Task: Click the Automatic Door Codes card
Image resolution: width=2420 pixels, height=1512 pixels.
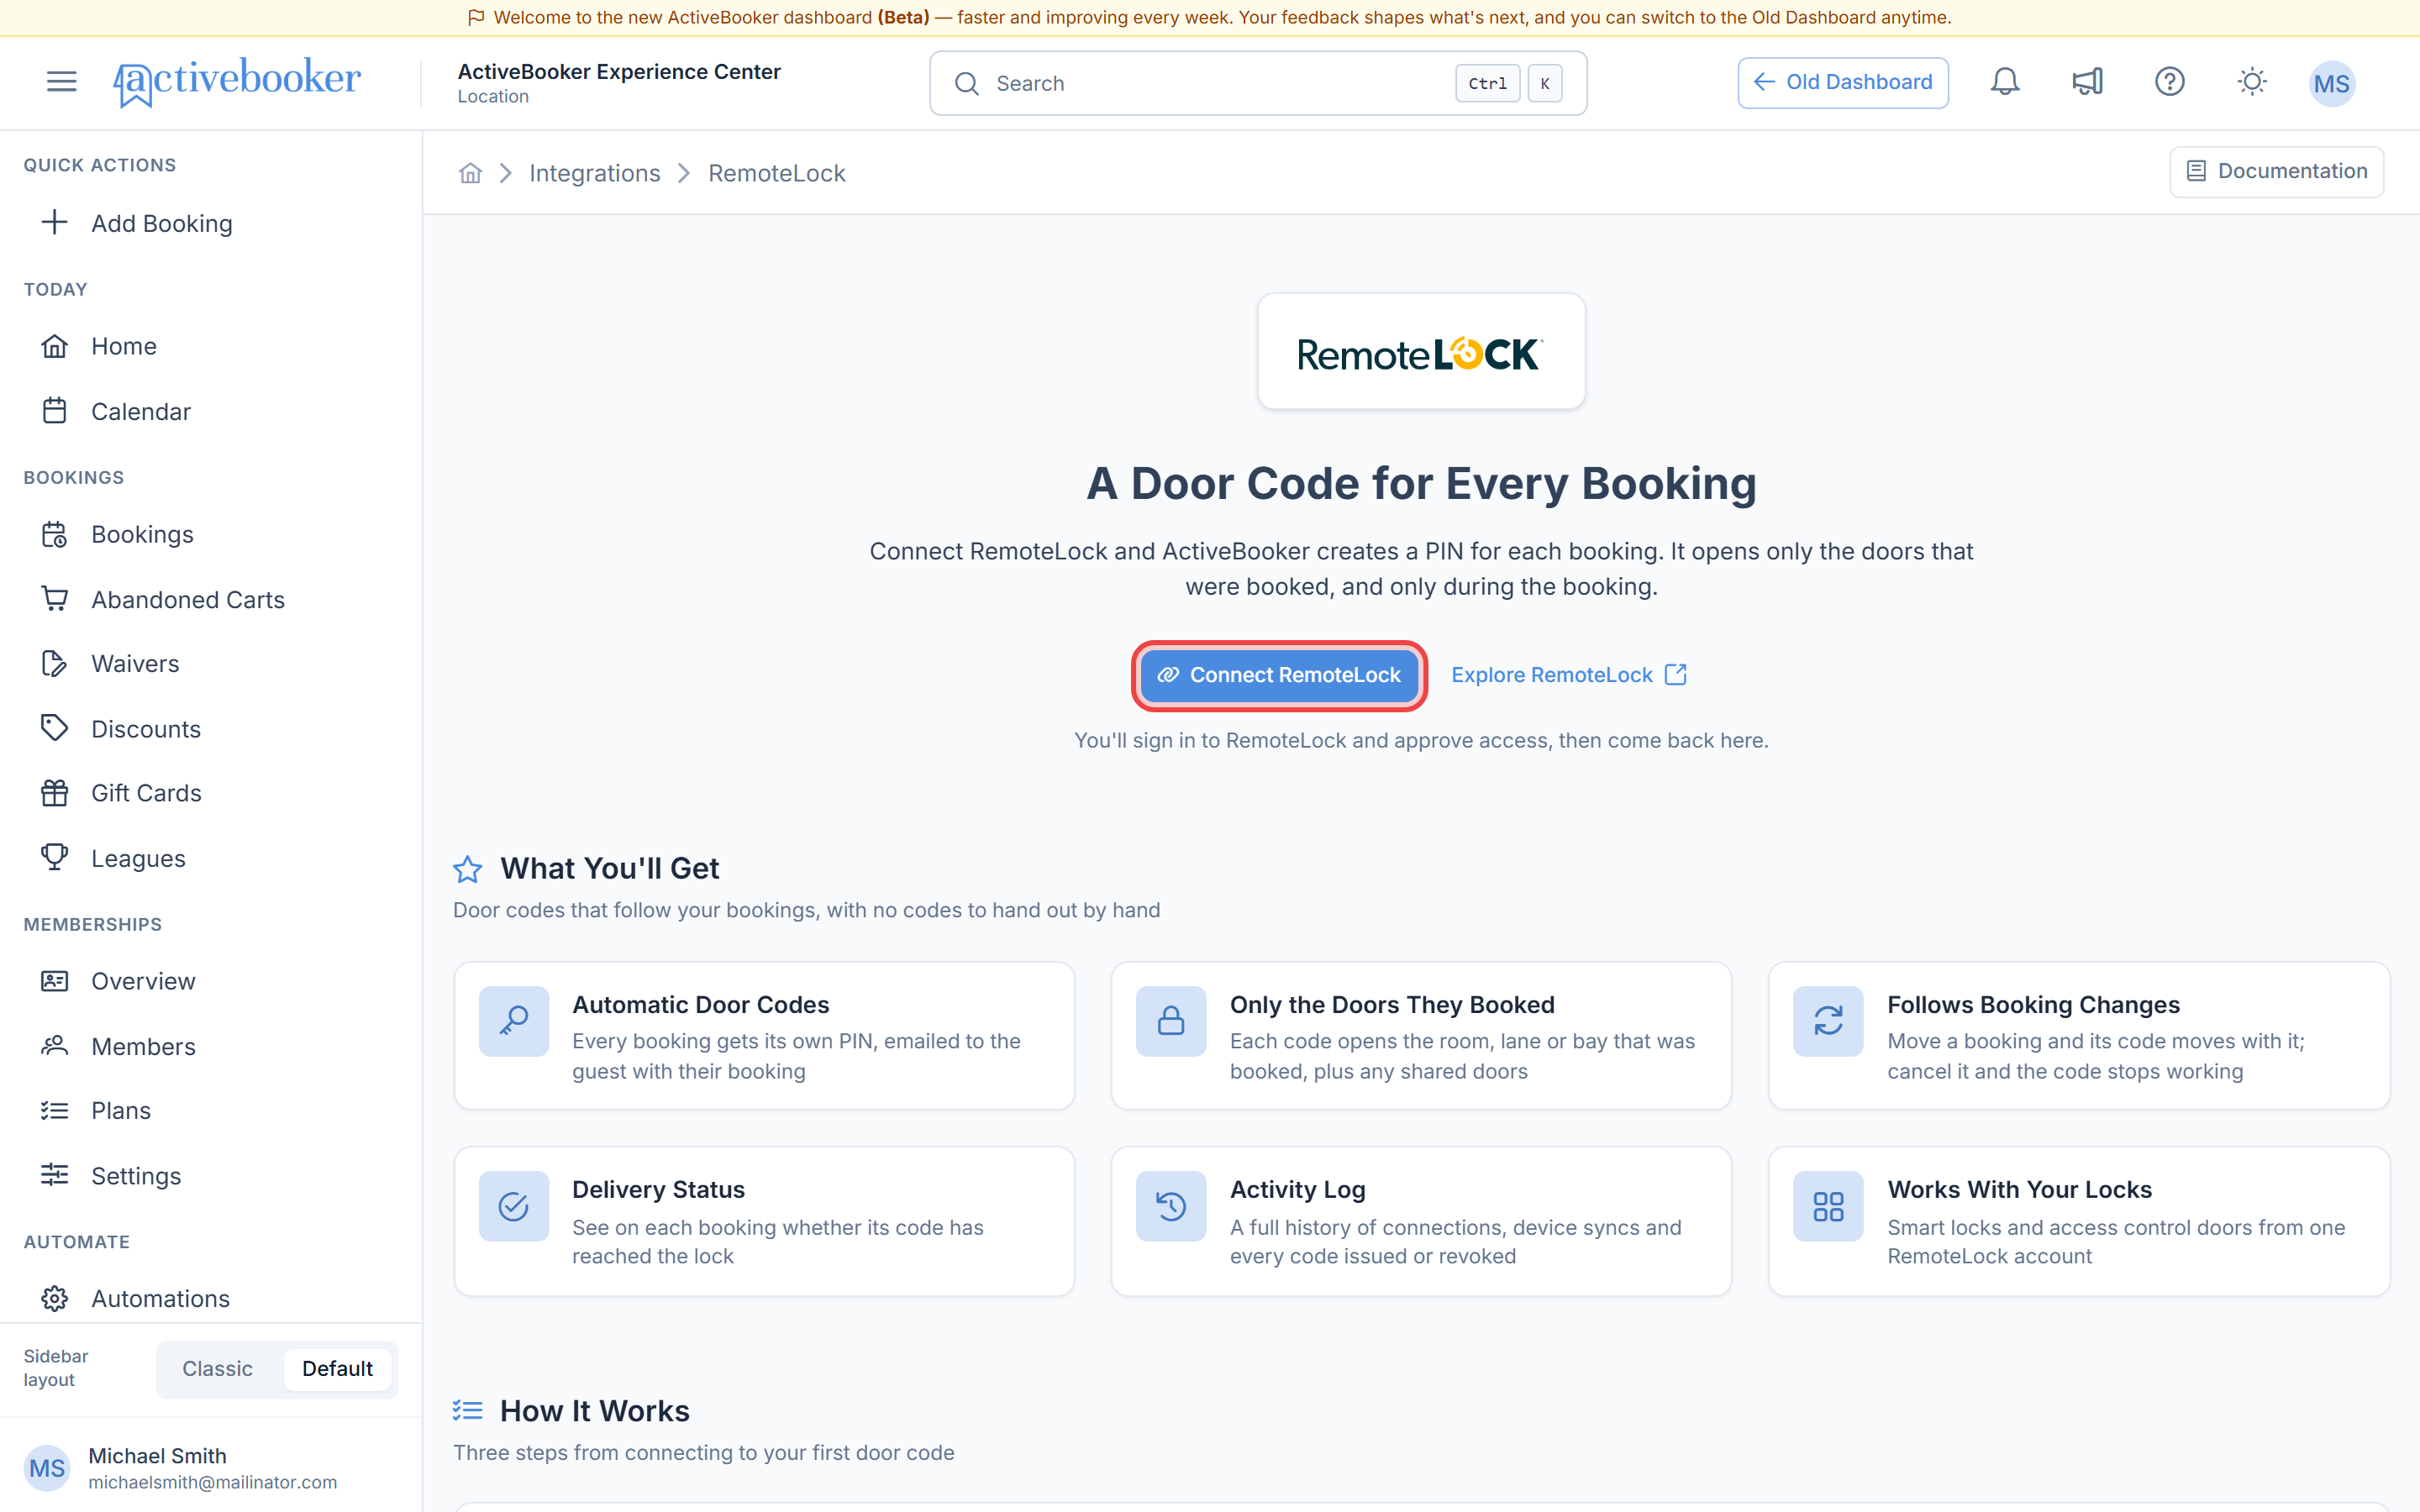Action: pos(764,1036)
